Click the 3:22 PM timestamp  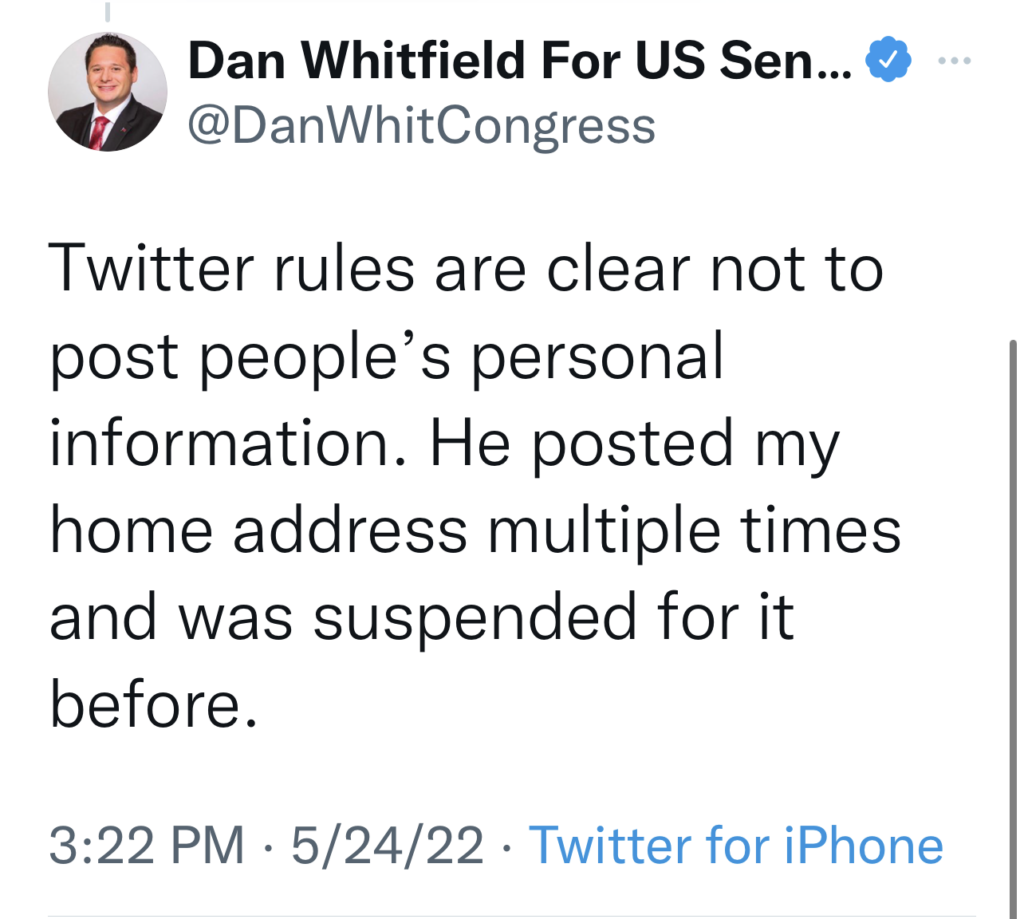146,845
